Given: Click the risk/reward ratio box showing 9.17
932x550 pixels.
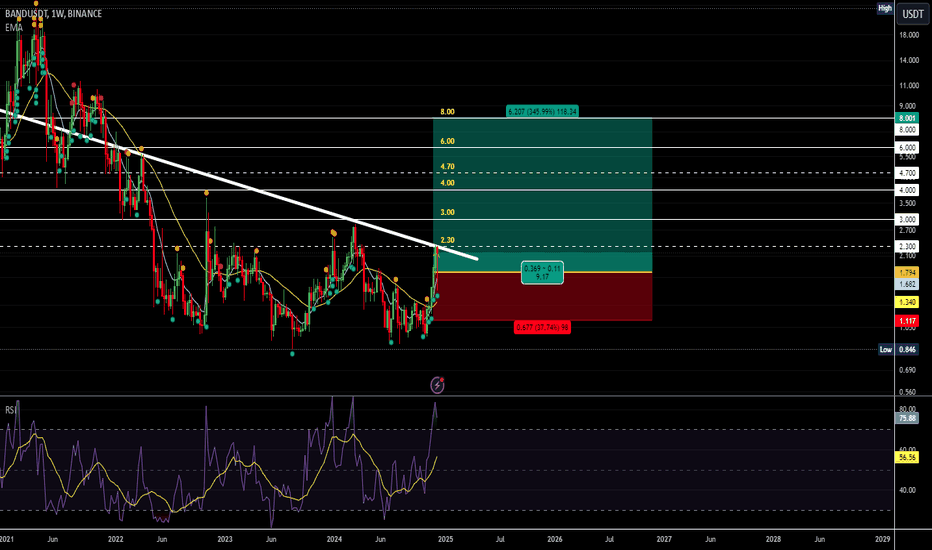Looking at the screenshot, I should 542,272.
